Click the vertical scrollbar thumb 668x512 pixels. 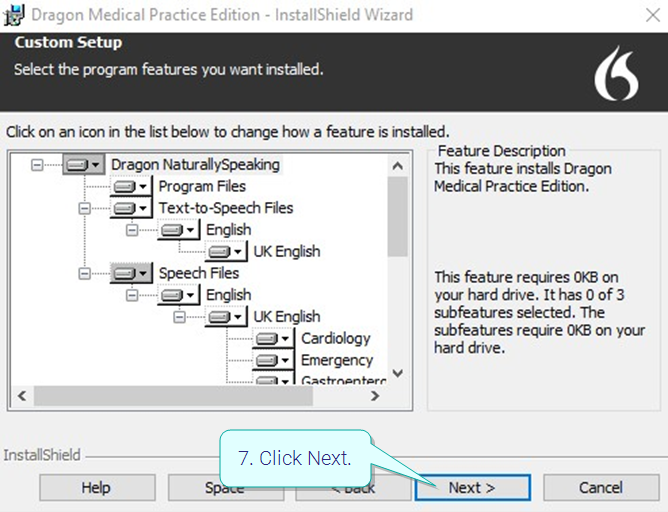(397, 216)
